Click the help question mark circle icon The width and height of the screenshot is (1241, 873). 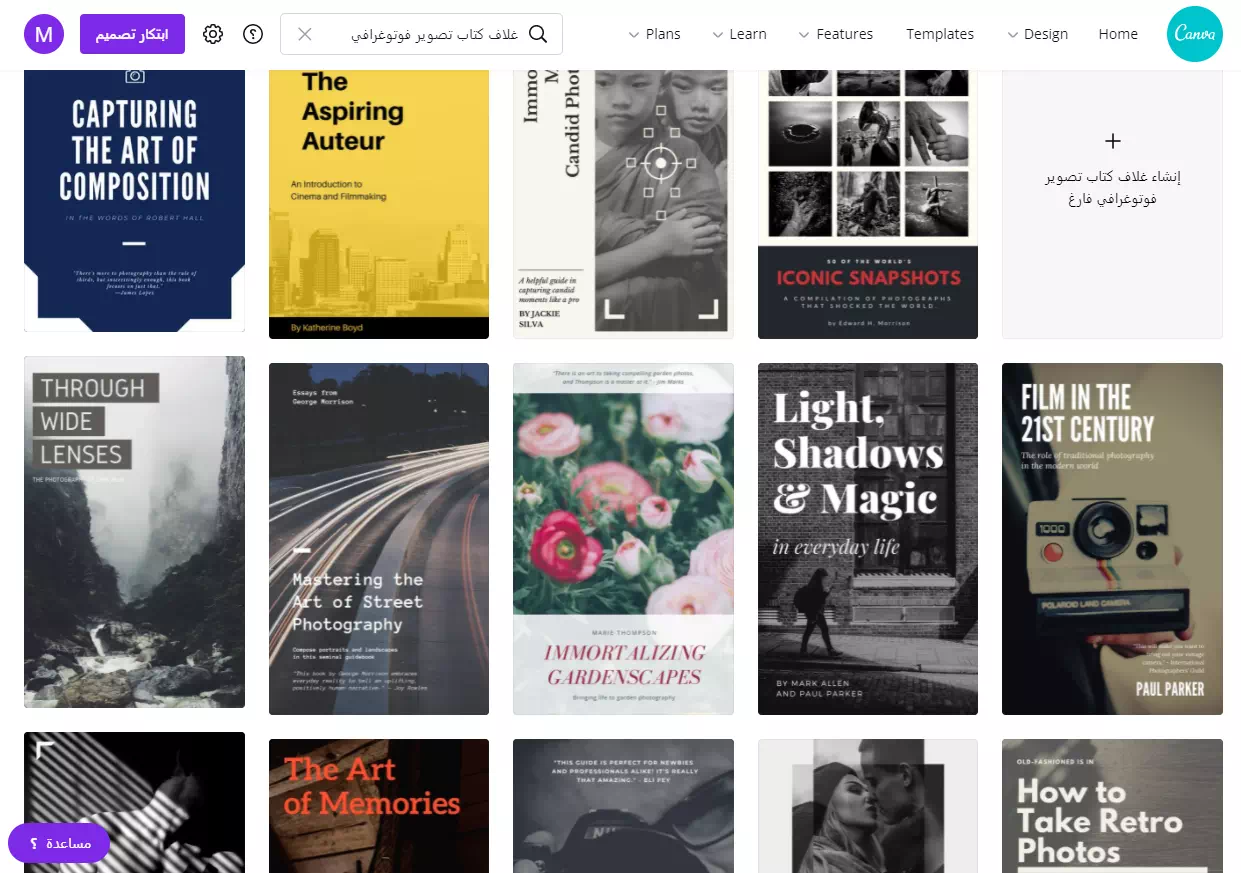[x=253, y=34]
